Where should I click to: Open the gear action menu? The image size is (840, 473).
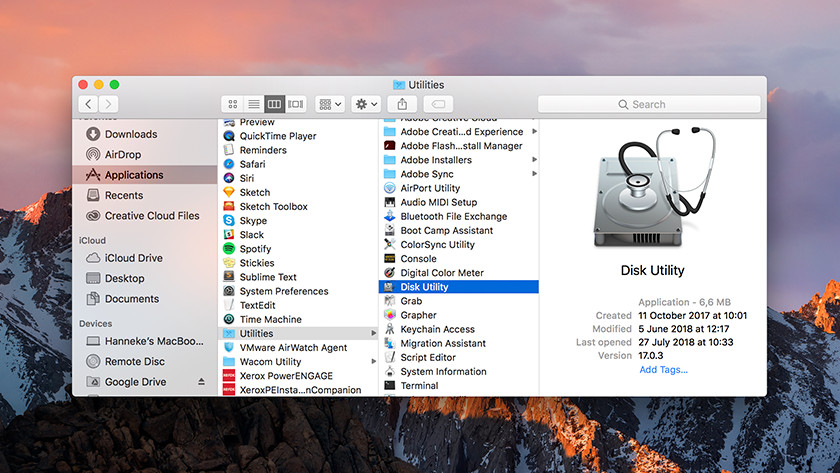pos(366,104)
